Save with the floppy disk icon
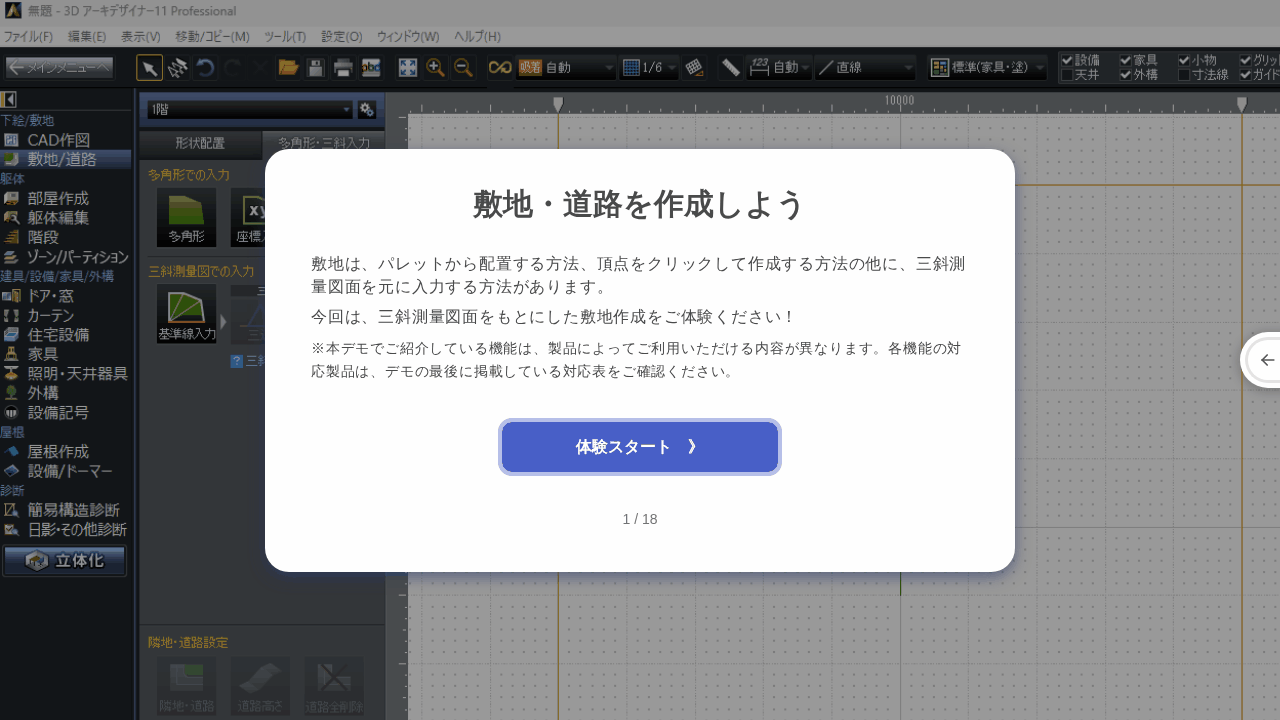This screenshot has height=720, width=1280. 315,68
